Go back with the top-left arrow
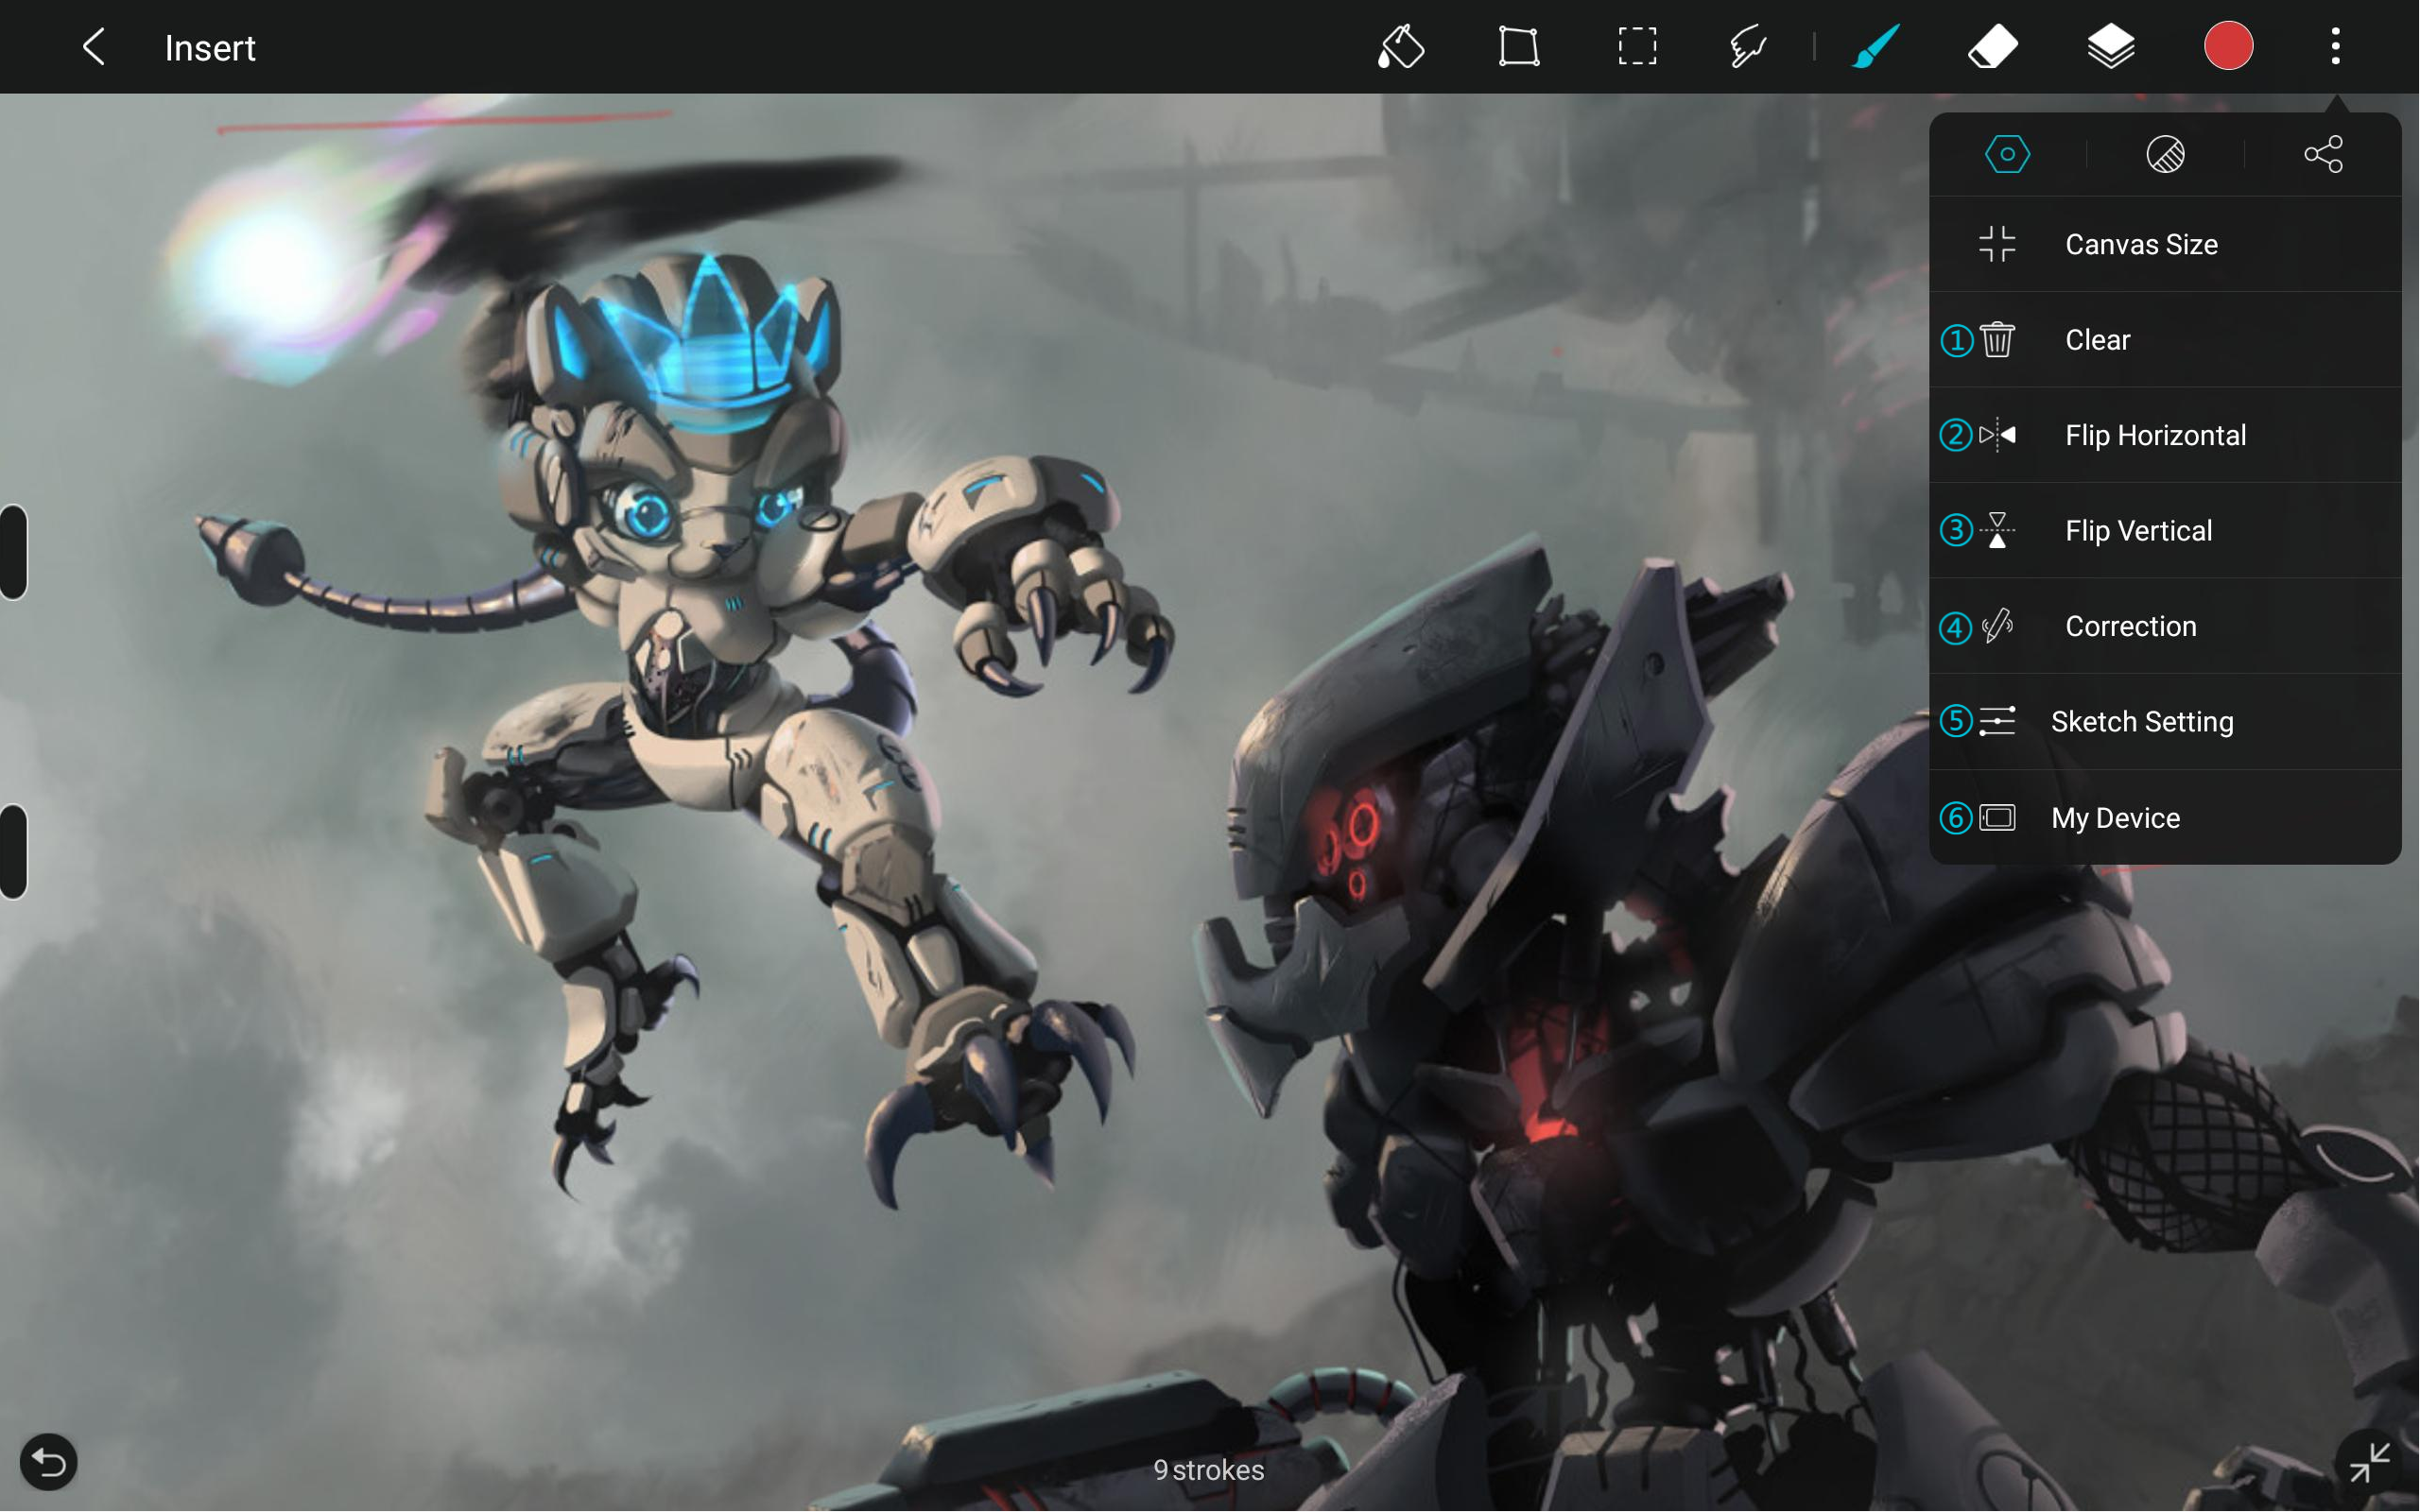 coord(93,47)
